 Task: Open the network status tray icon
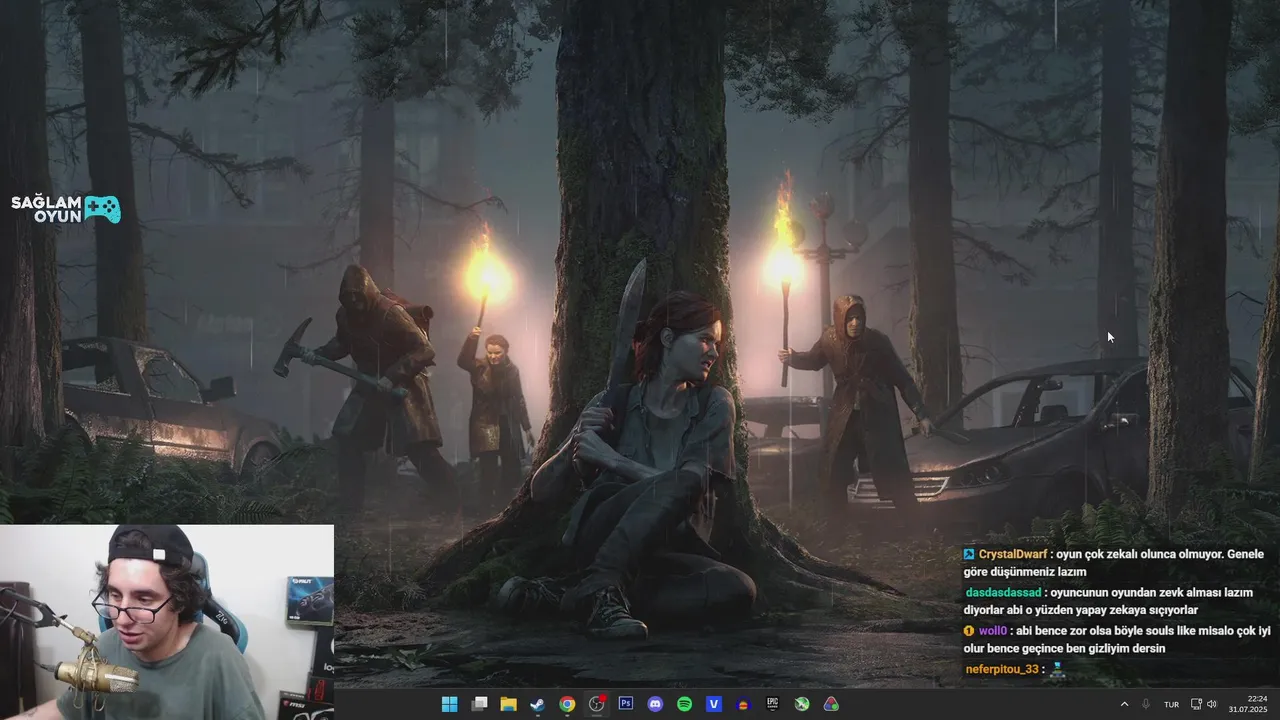[x=1196, y=704]
